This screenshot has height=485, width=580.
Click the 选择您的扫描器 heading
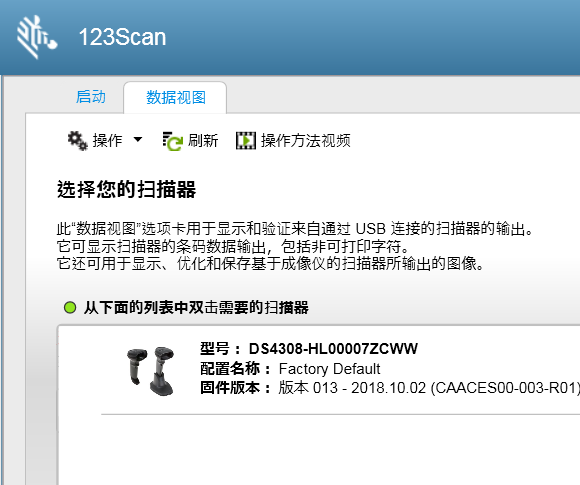point(127,189)
